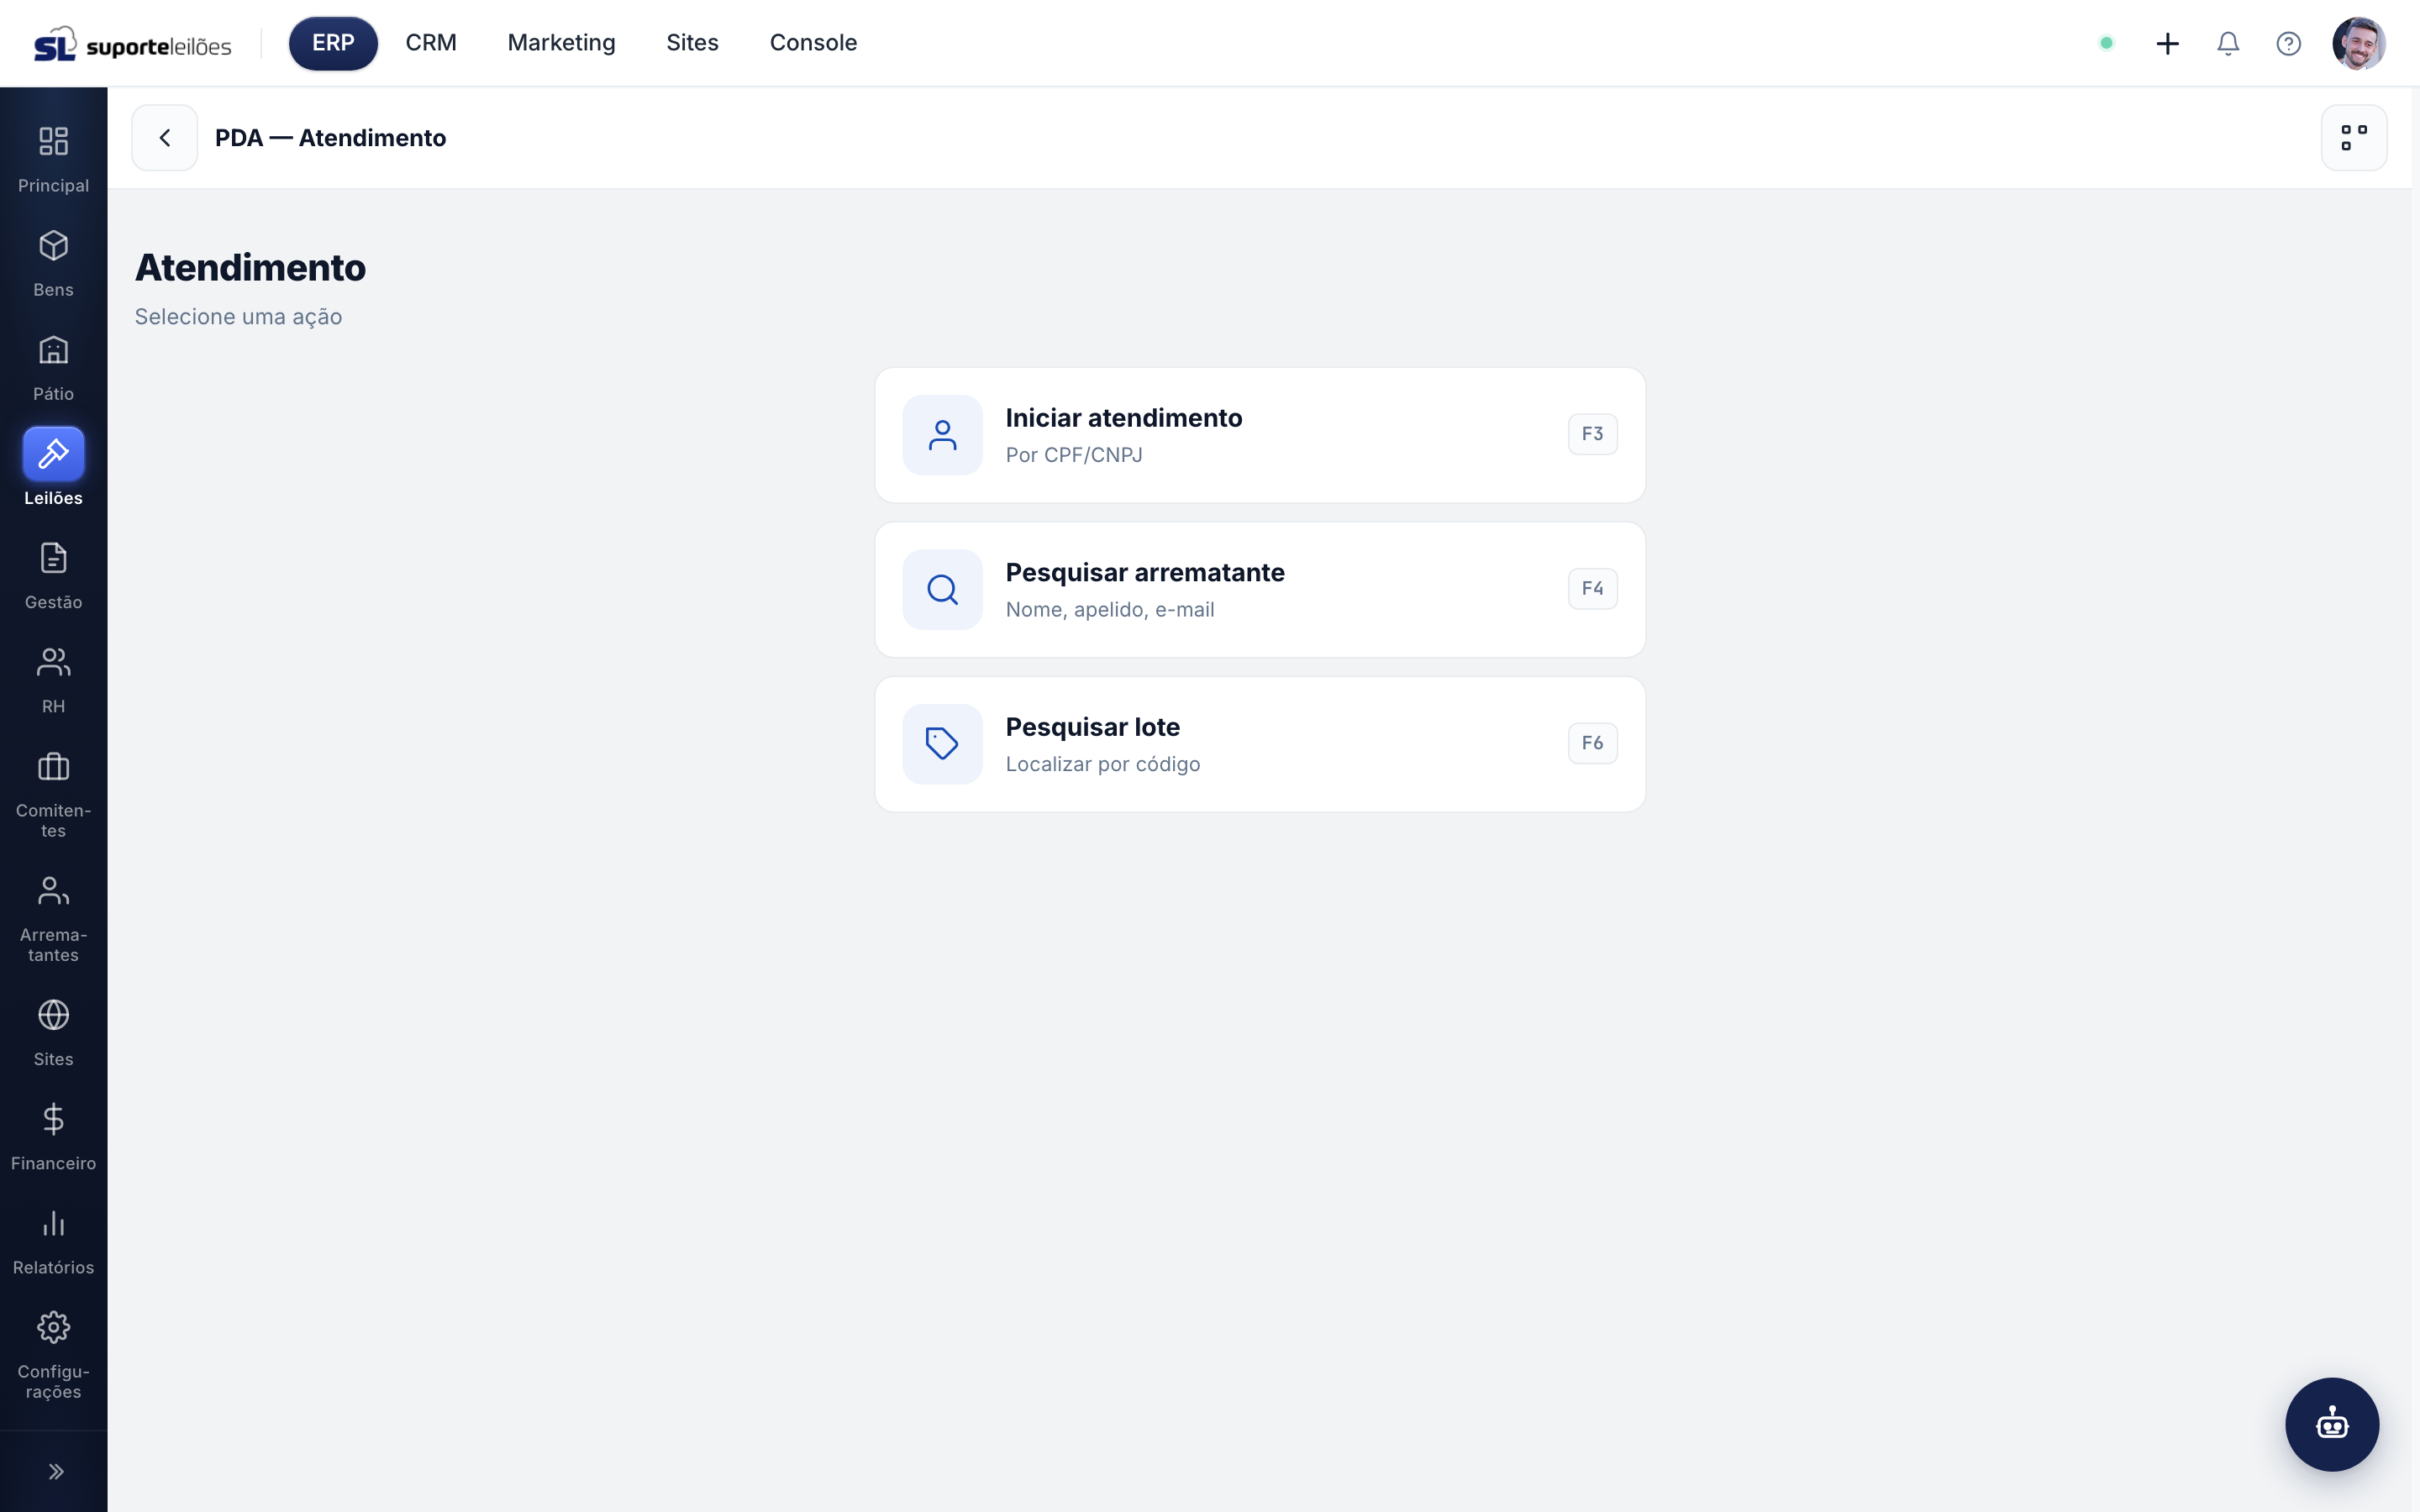This screenshot has height=1512, width=2420.
Task: Click the Suporte Leilões logo
Action: tap(133, 44)
